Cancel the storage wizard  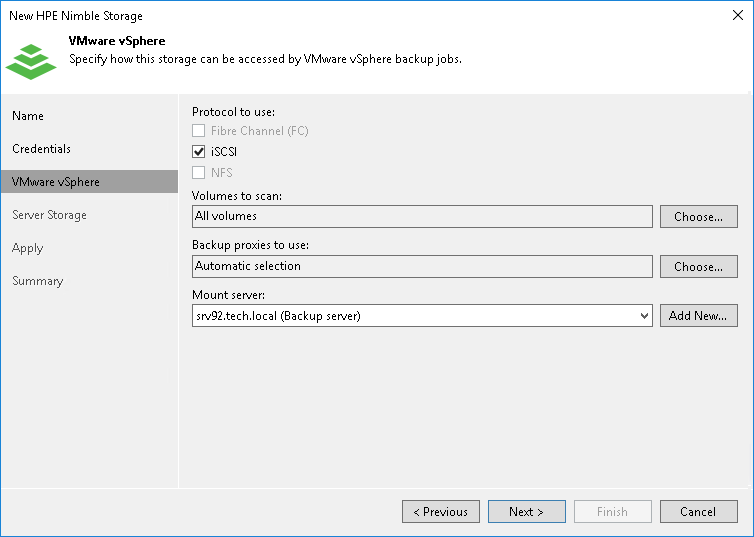[698, 512]
